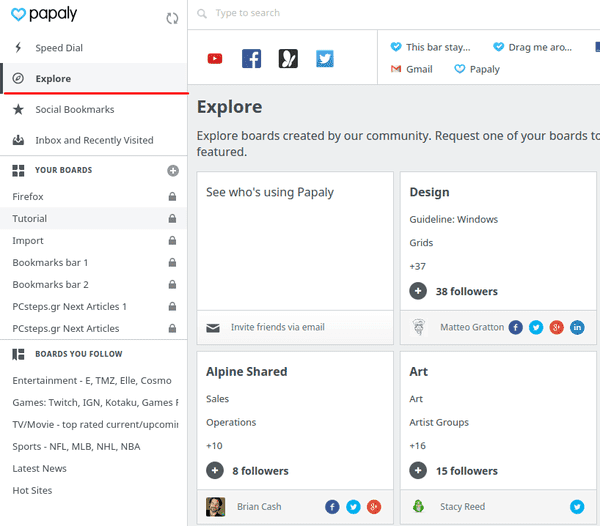Click the 'This bar stay...' bookmark

(x=430, y=47)
